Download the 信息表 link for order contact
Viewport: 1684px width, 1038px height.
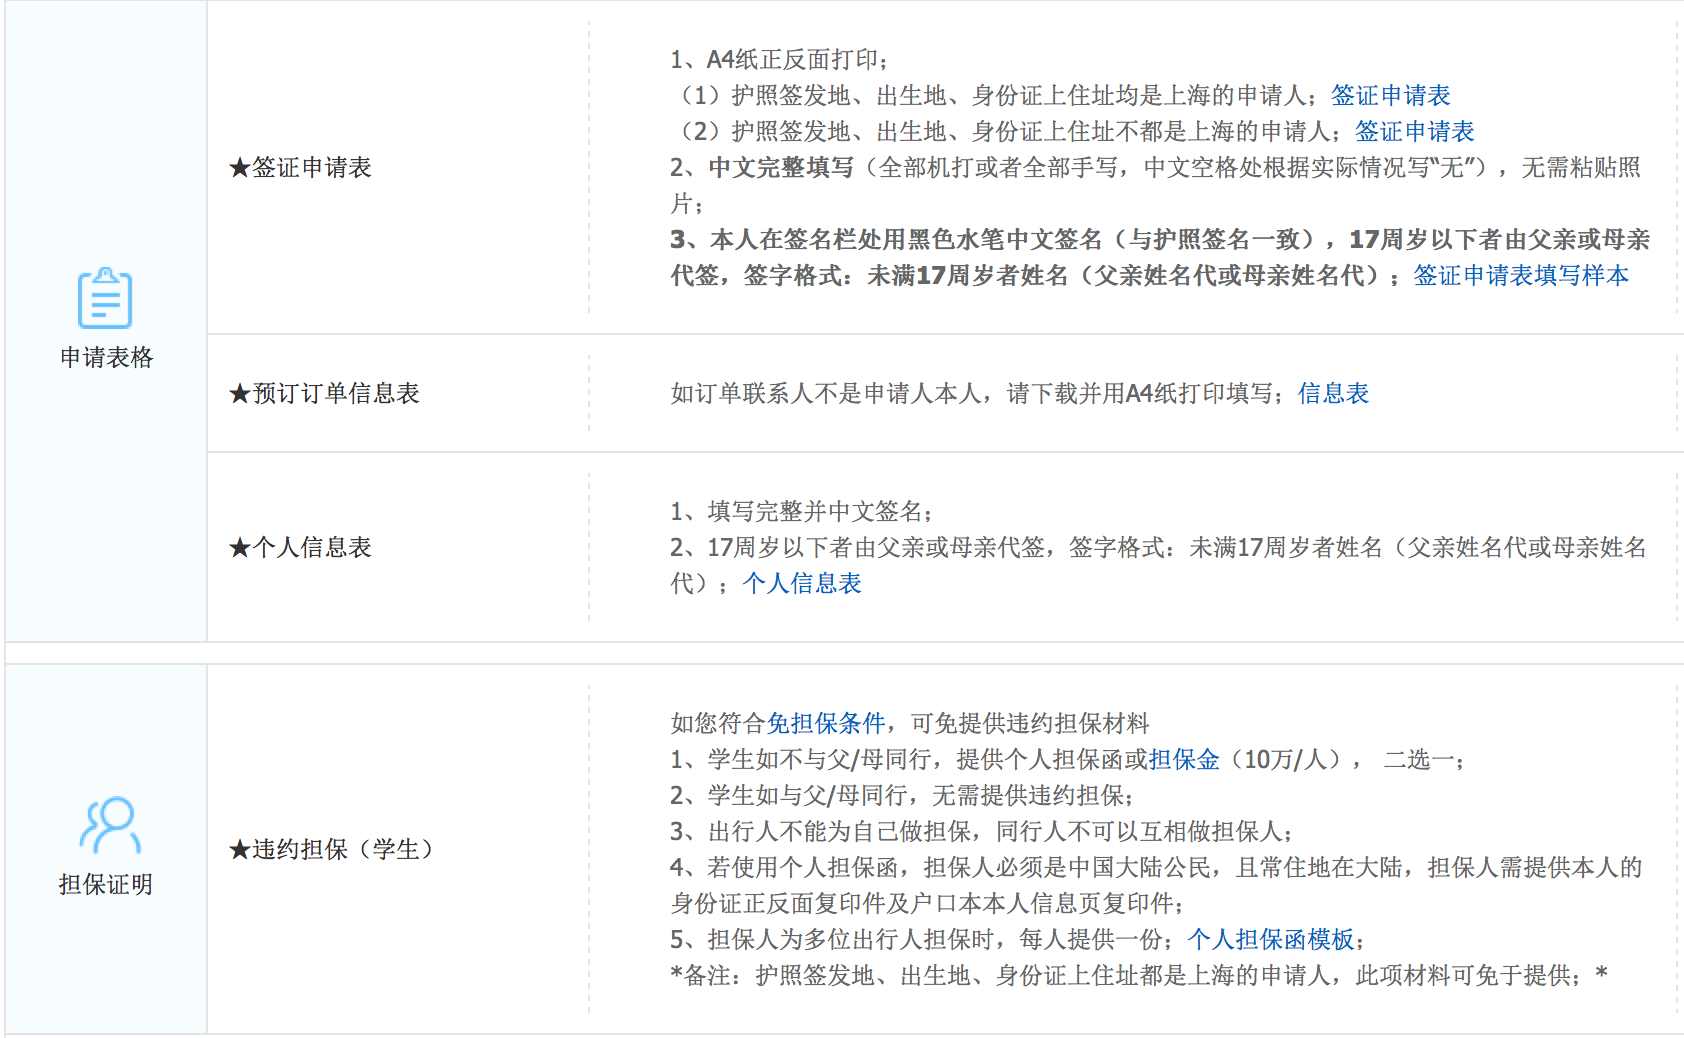1333,393
